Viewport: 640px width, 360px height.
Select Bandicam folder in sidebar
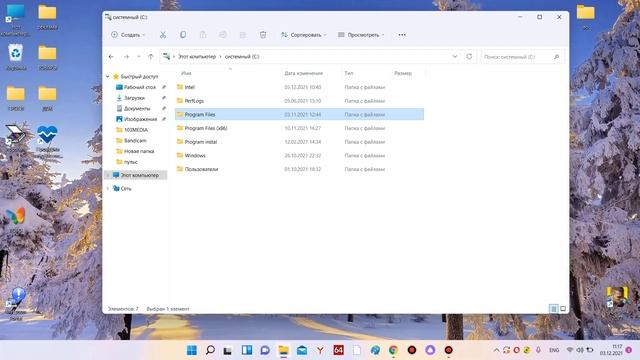pos(135,140)
